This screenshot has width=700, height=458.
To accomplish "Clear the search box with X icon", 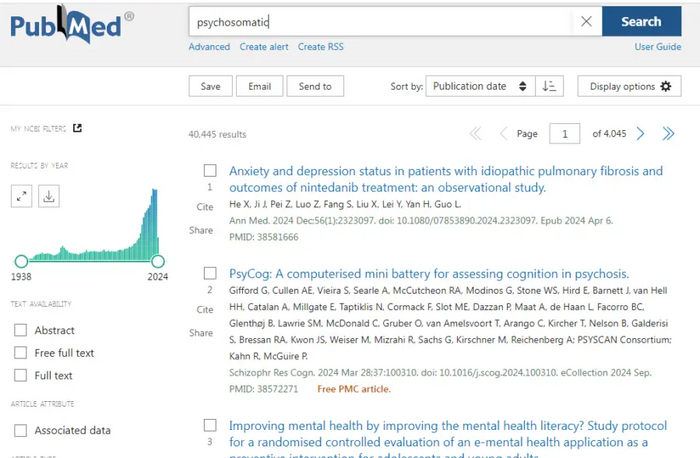I will pos(586,21).
